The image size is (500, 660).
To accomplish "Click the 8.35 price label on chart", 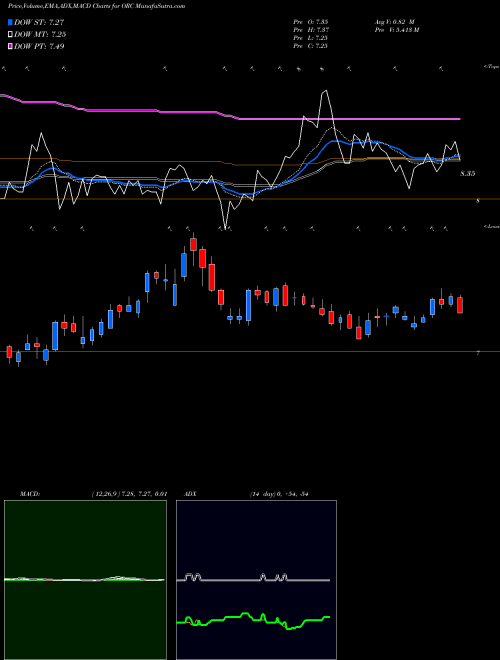I will click(468, 173).
